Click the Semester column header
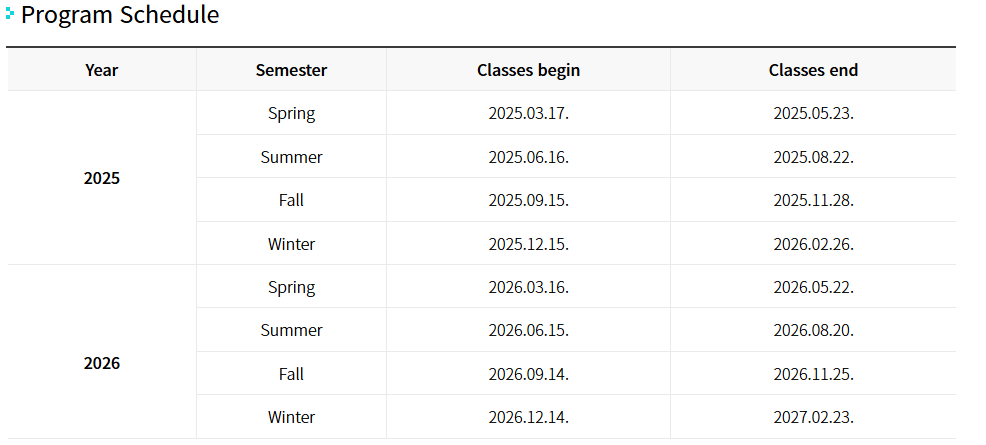986x445 pixels. [x=291, y=70]
